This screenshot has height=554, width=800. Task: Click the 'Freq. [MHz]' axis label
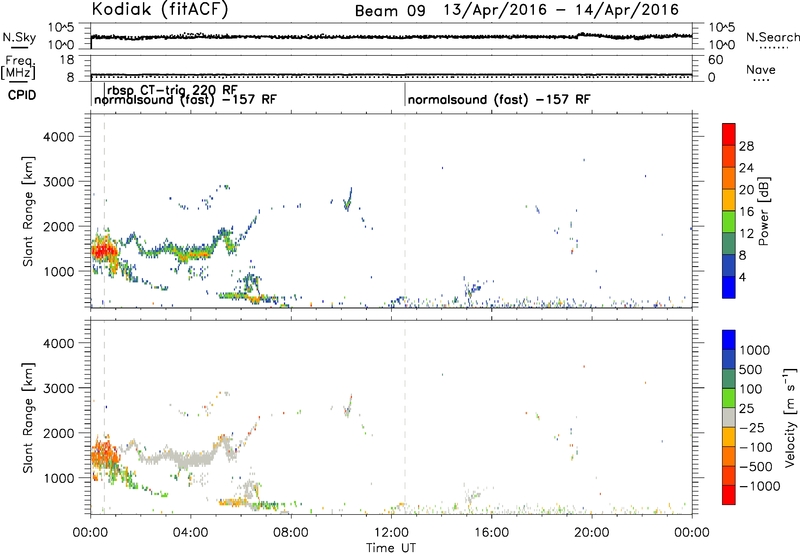pyautogui.click(x=19, y=68)
